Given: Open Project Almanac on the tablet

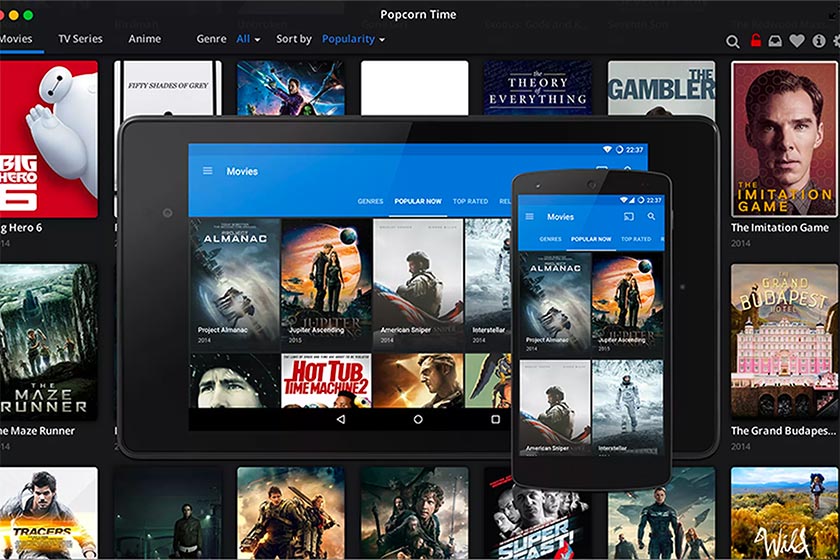Looking at the screenshot, I should (x=235, y=284).
